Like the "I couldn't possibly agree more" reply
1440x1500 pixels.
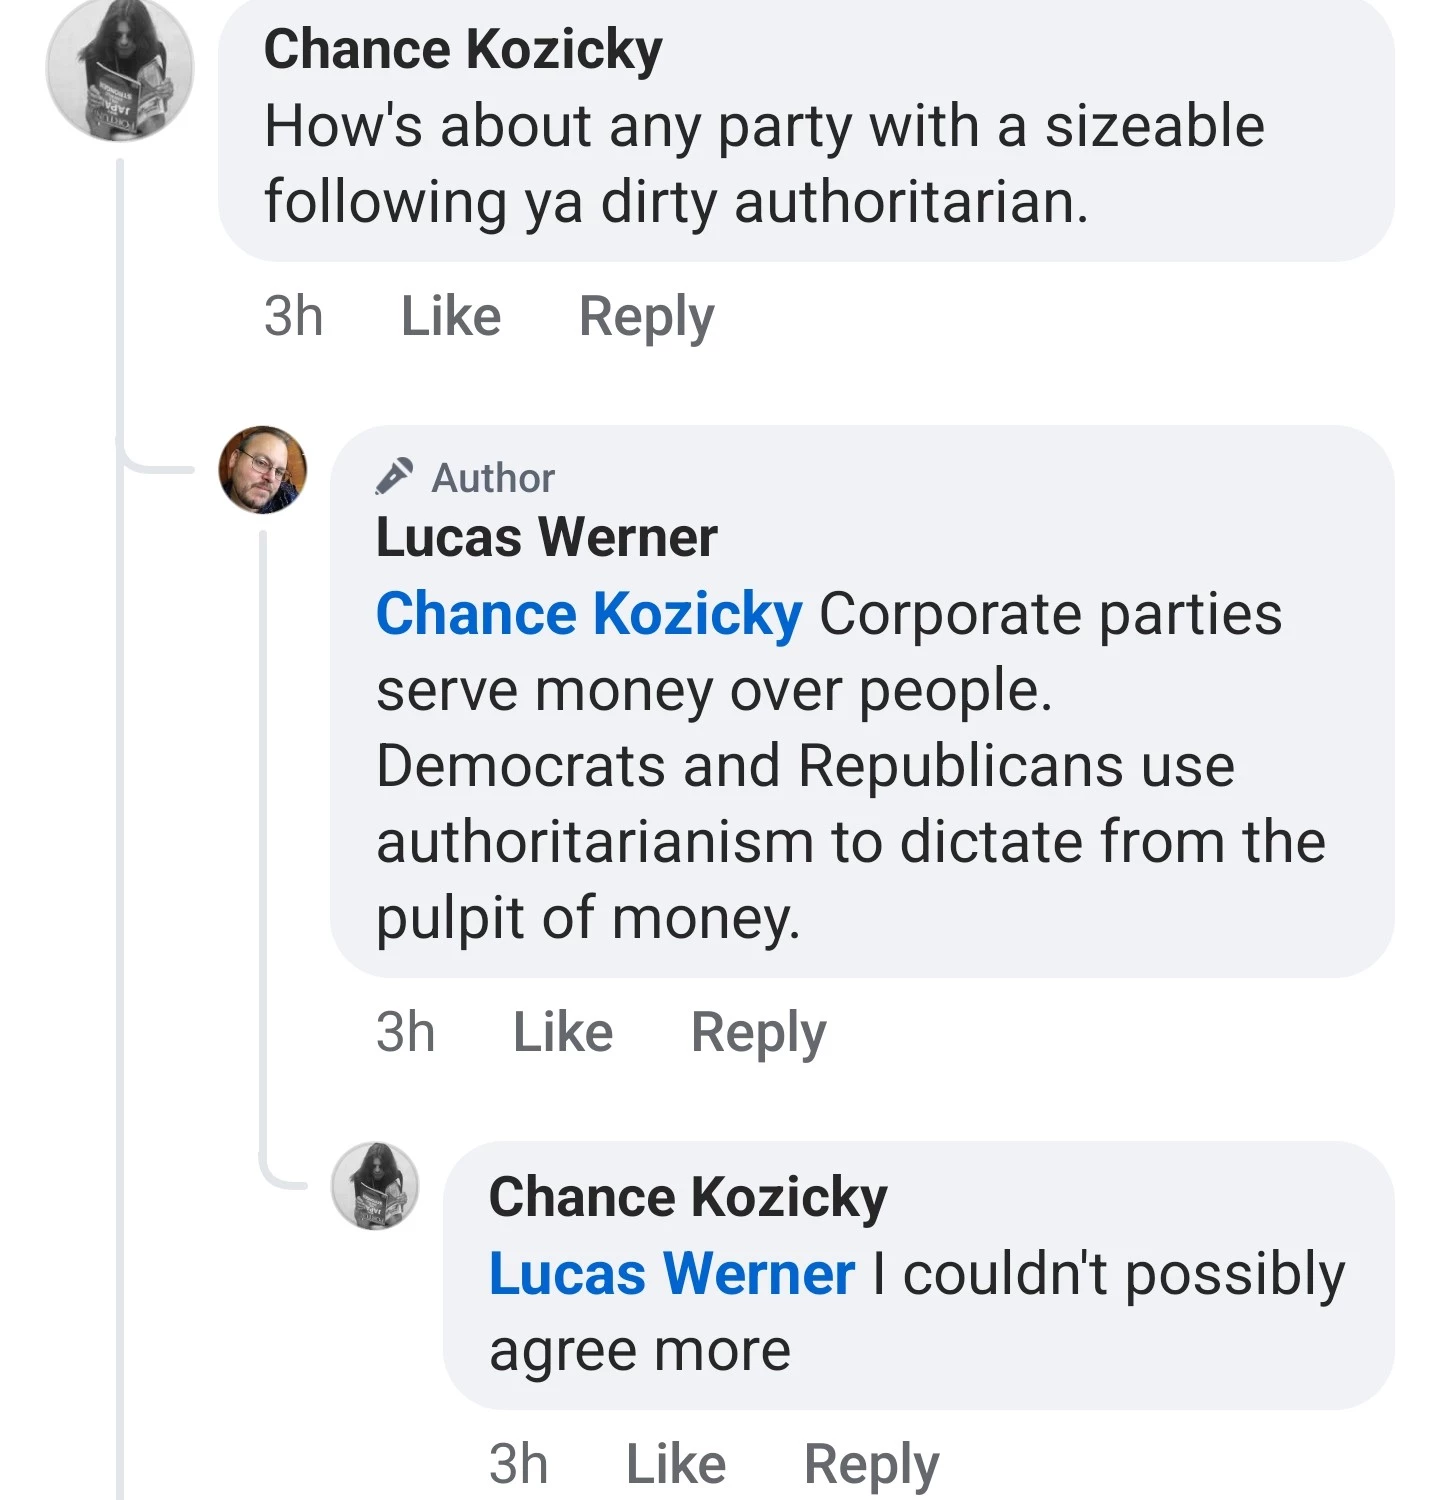(x=676, y=1465)
